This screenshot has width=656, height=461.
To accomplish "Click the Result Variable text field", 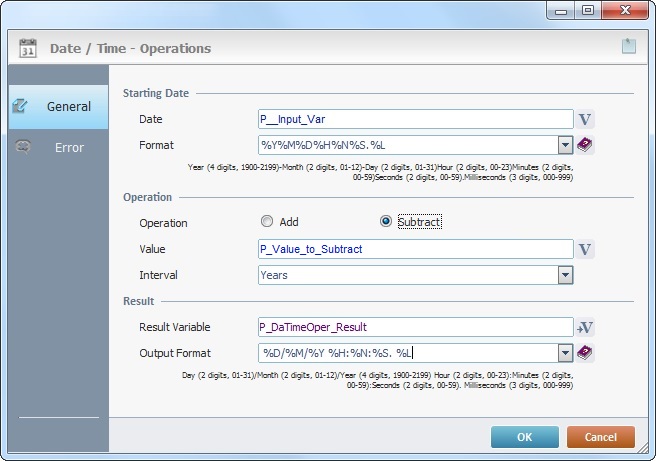I will 415,327.
